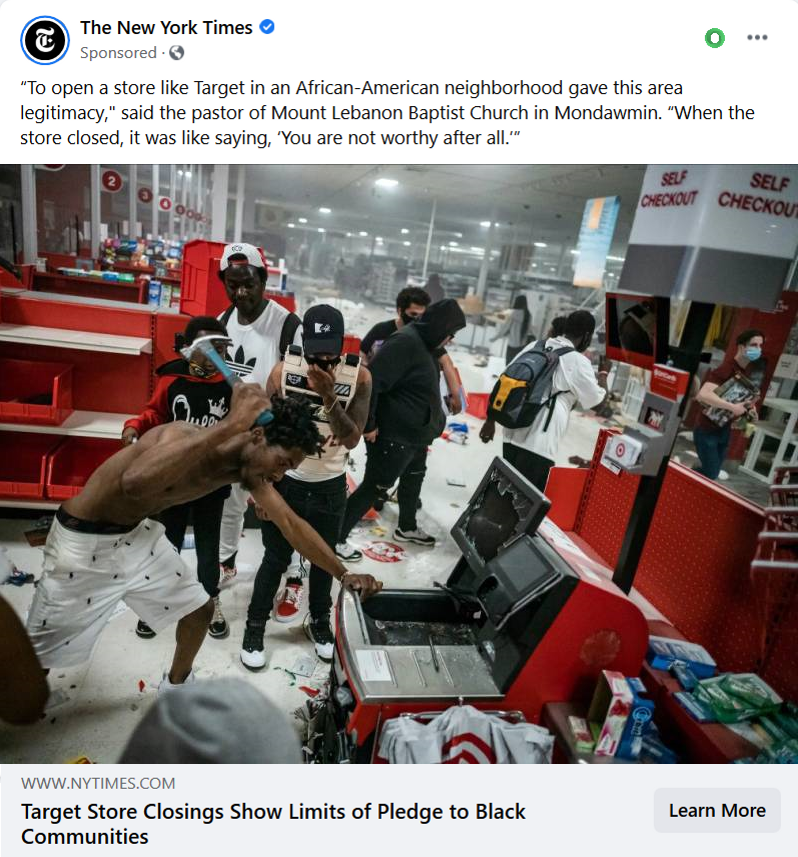The image size is (798, 857).
Task: Click the Target logo card reader in photo
Action: tap(621, 453)
